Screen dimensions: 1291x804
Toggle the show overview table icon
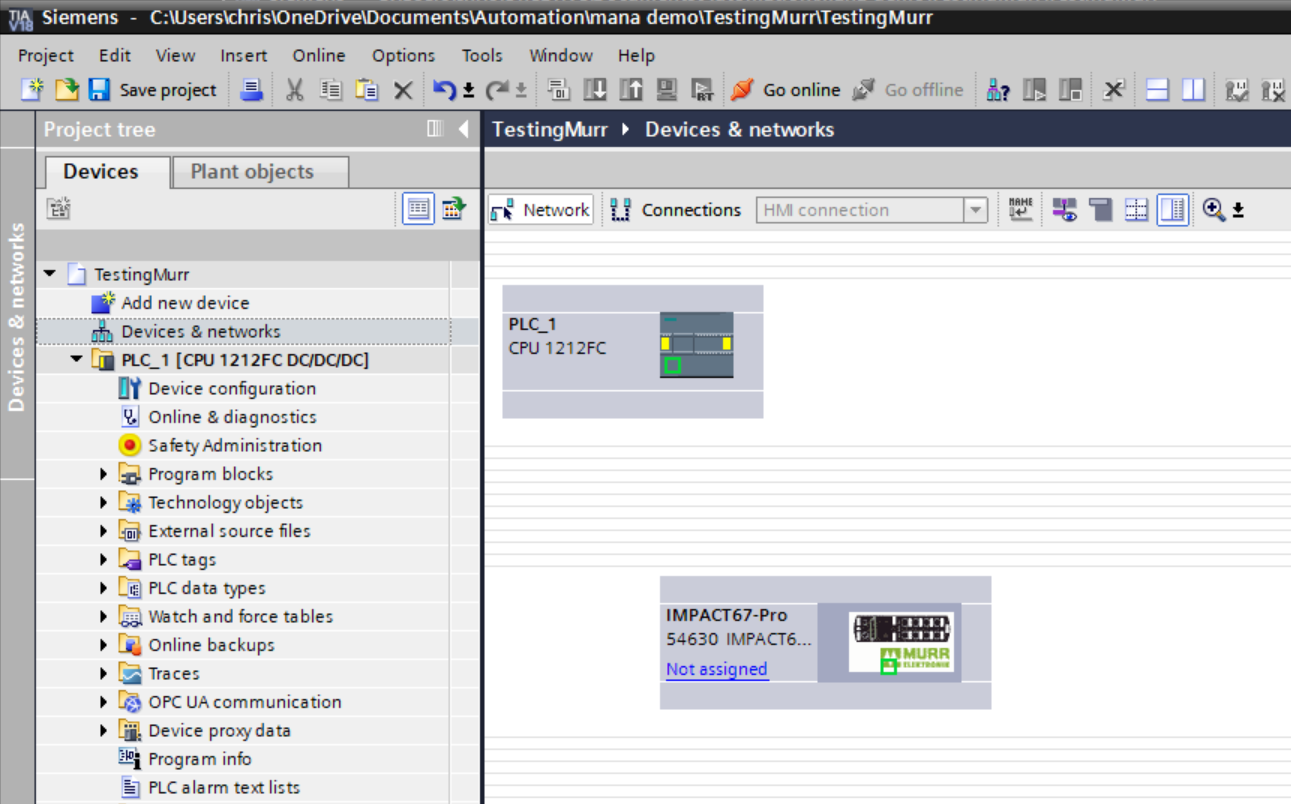[1173, 209]
